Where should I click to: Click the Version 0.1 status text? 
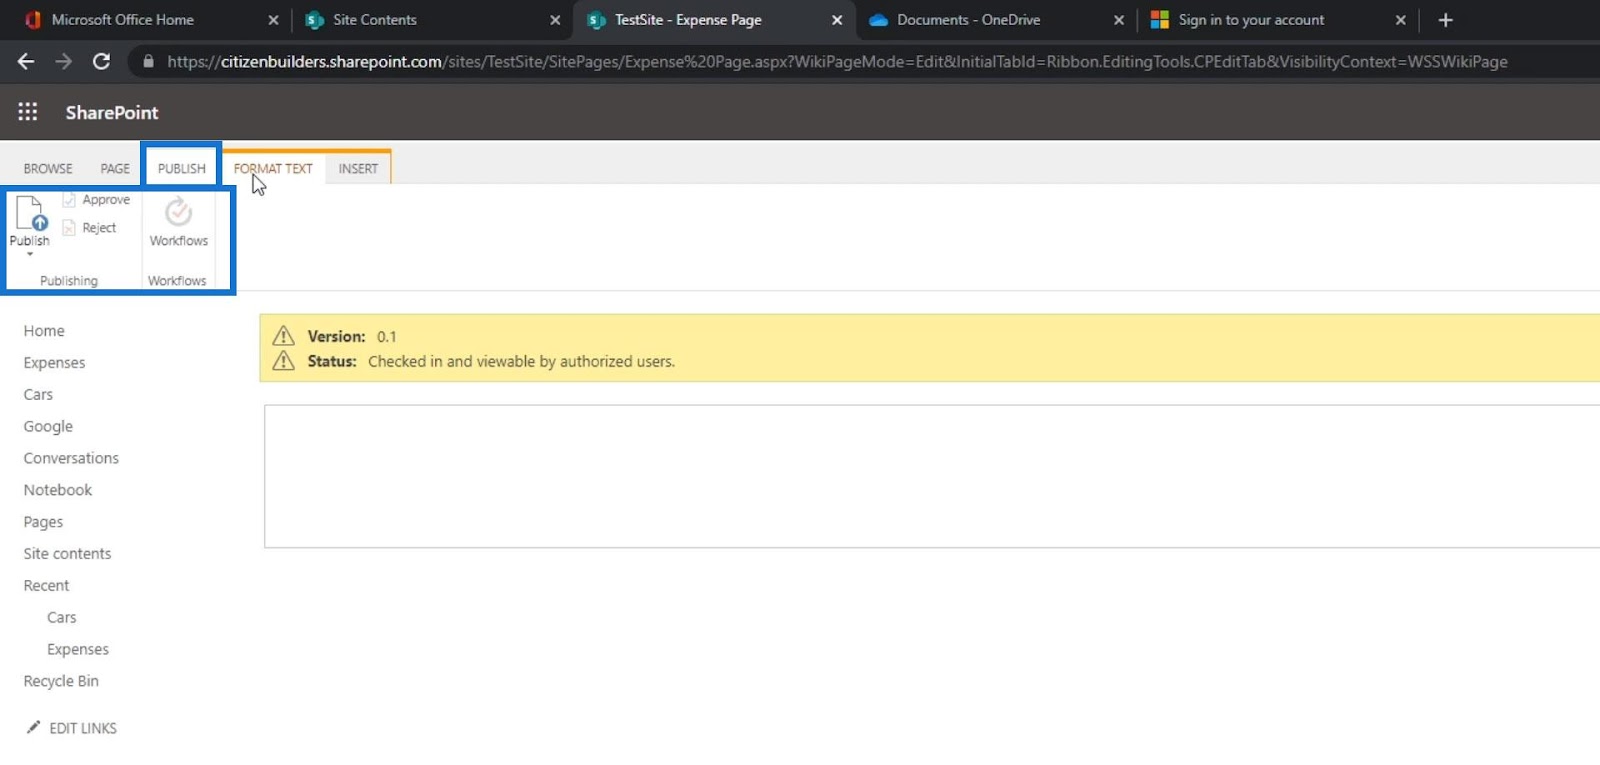point(352,337)
